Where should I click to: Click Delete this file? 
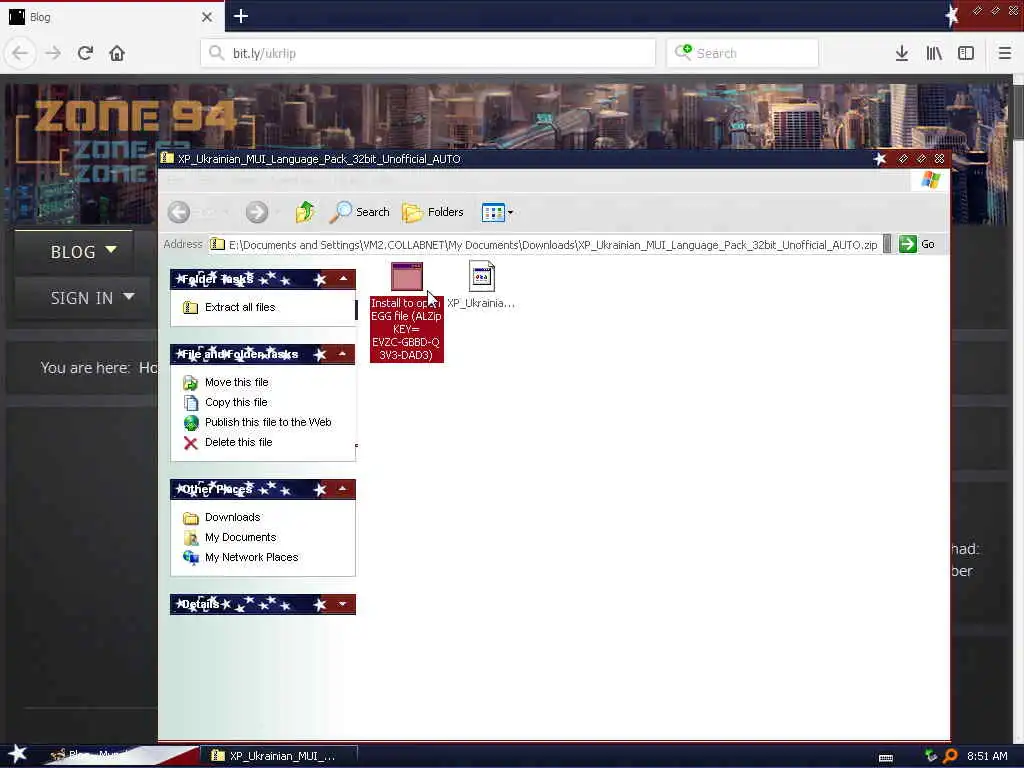[x=238, y=442]
